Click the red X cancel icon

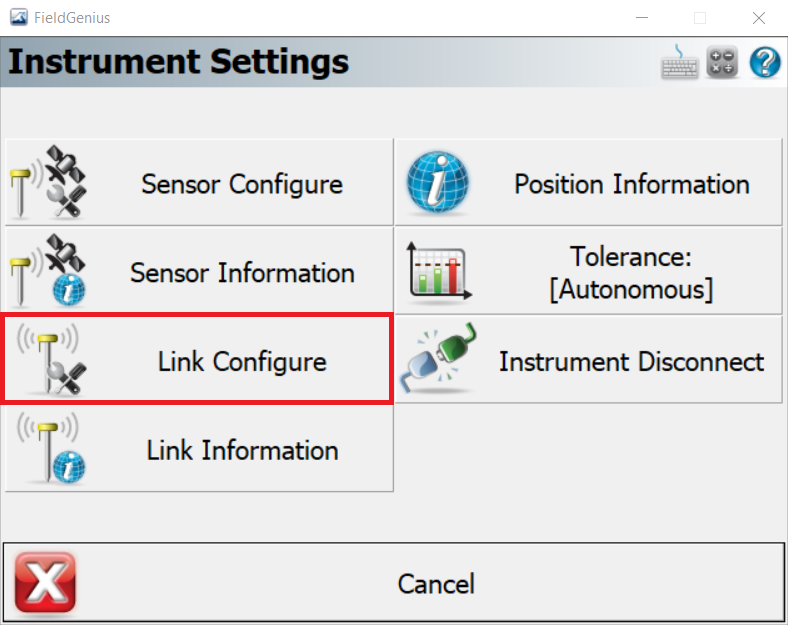coord(45,583)
